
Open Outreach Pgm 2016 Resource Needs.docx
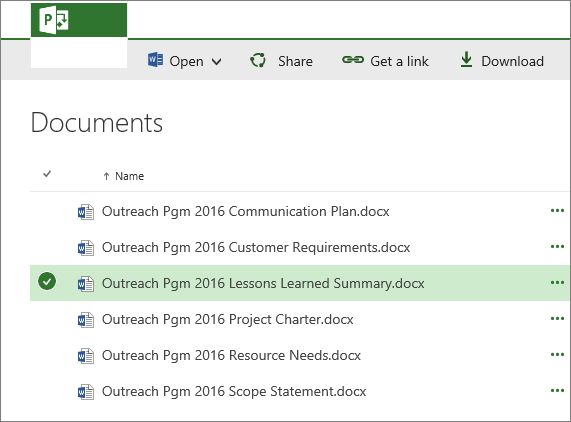coord(231,355)
